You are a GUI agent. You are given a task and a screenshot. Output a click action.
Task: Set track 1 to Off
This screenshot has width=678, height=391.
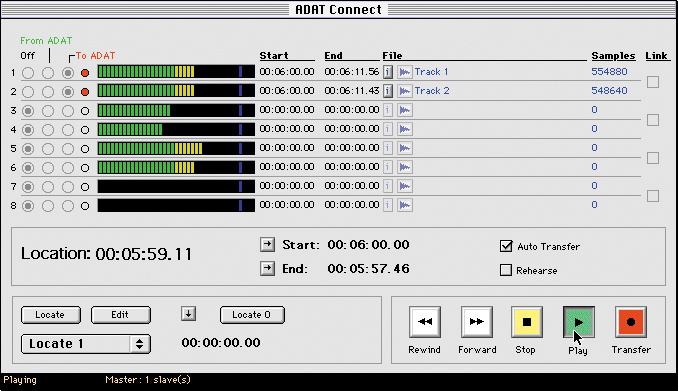tap(28, 73)
